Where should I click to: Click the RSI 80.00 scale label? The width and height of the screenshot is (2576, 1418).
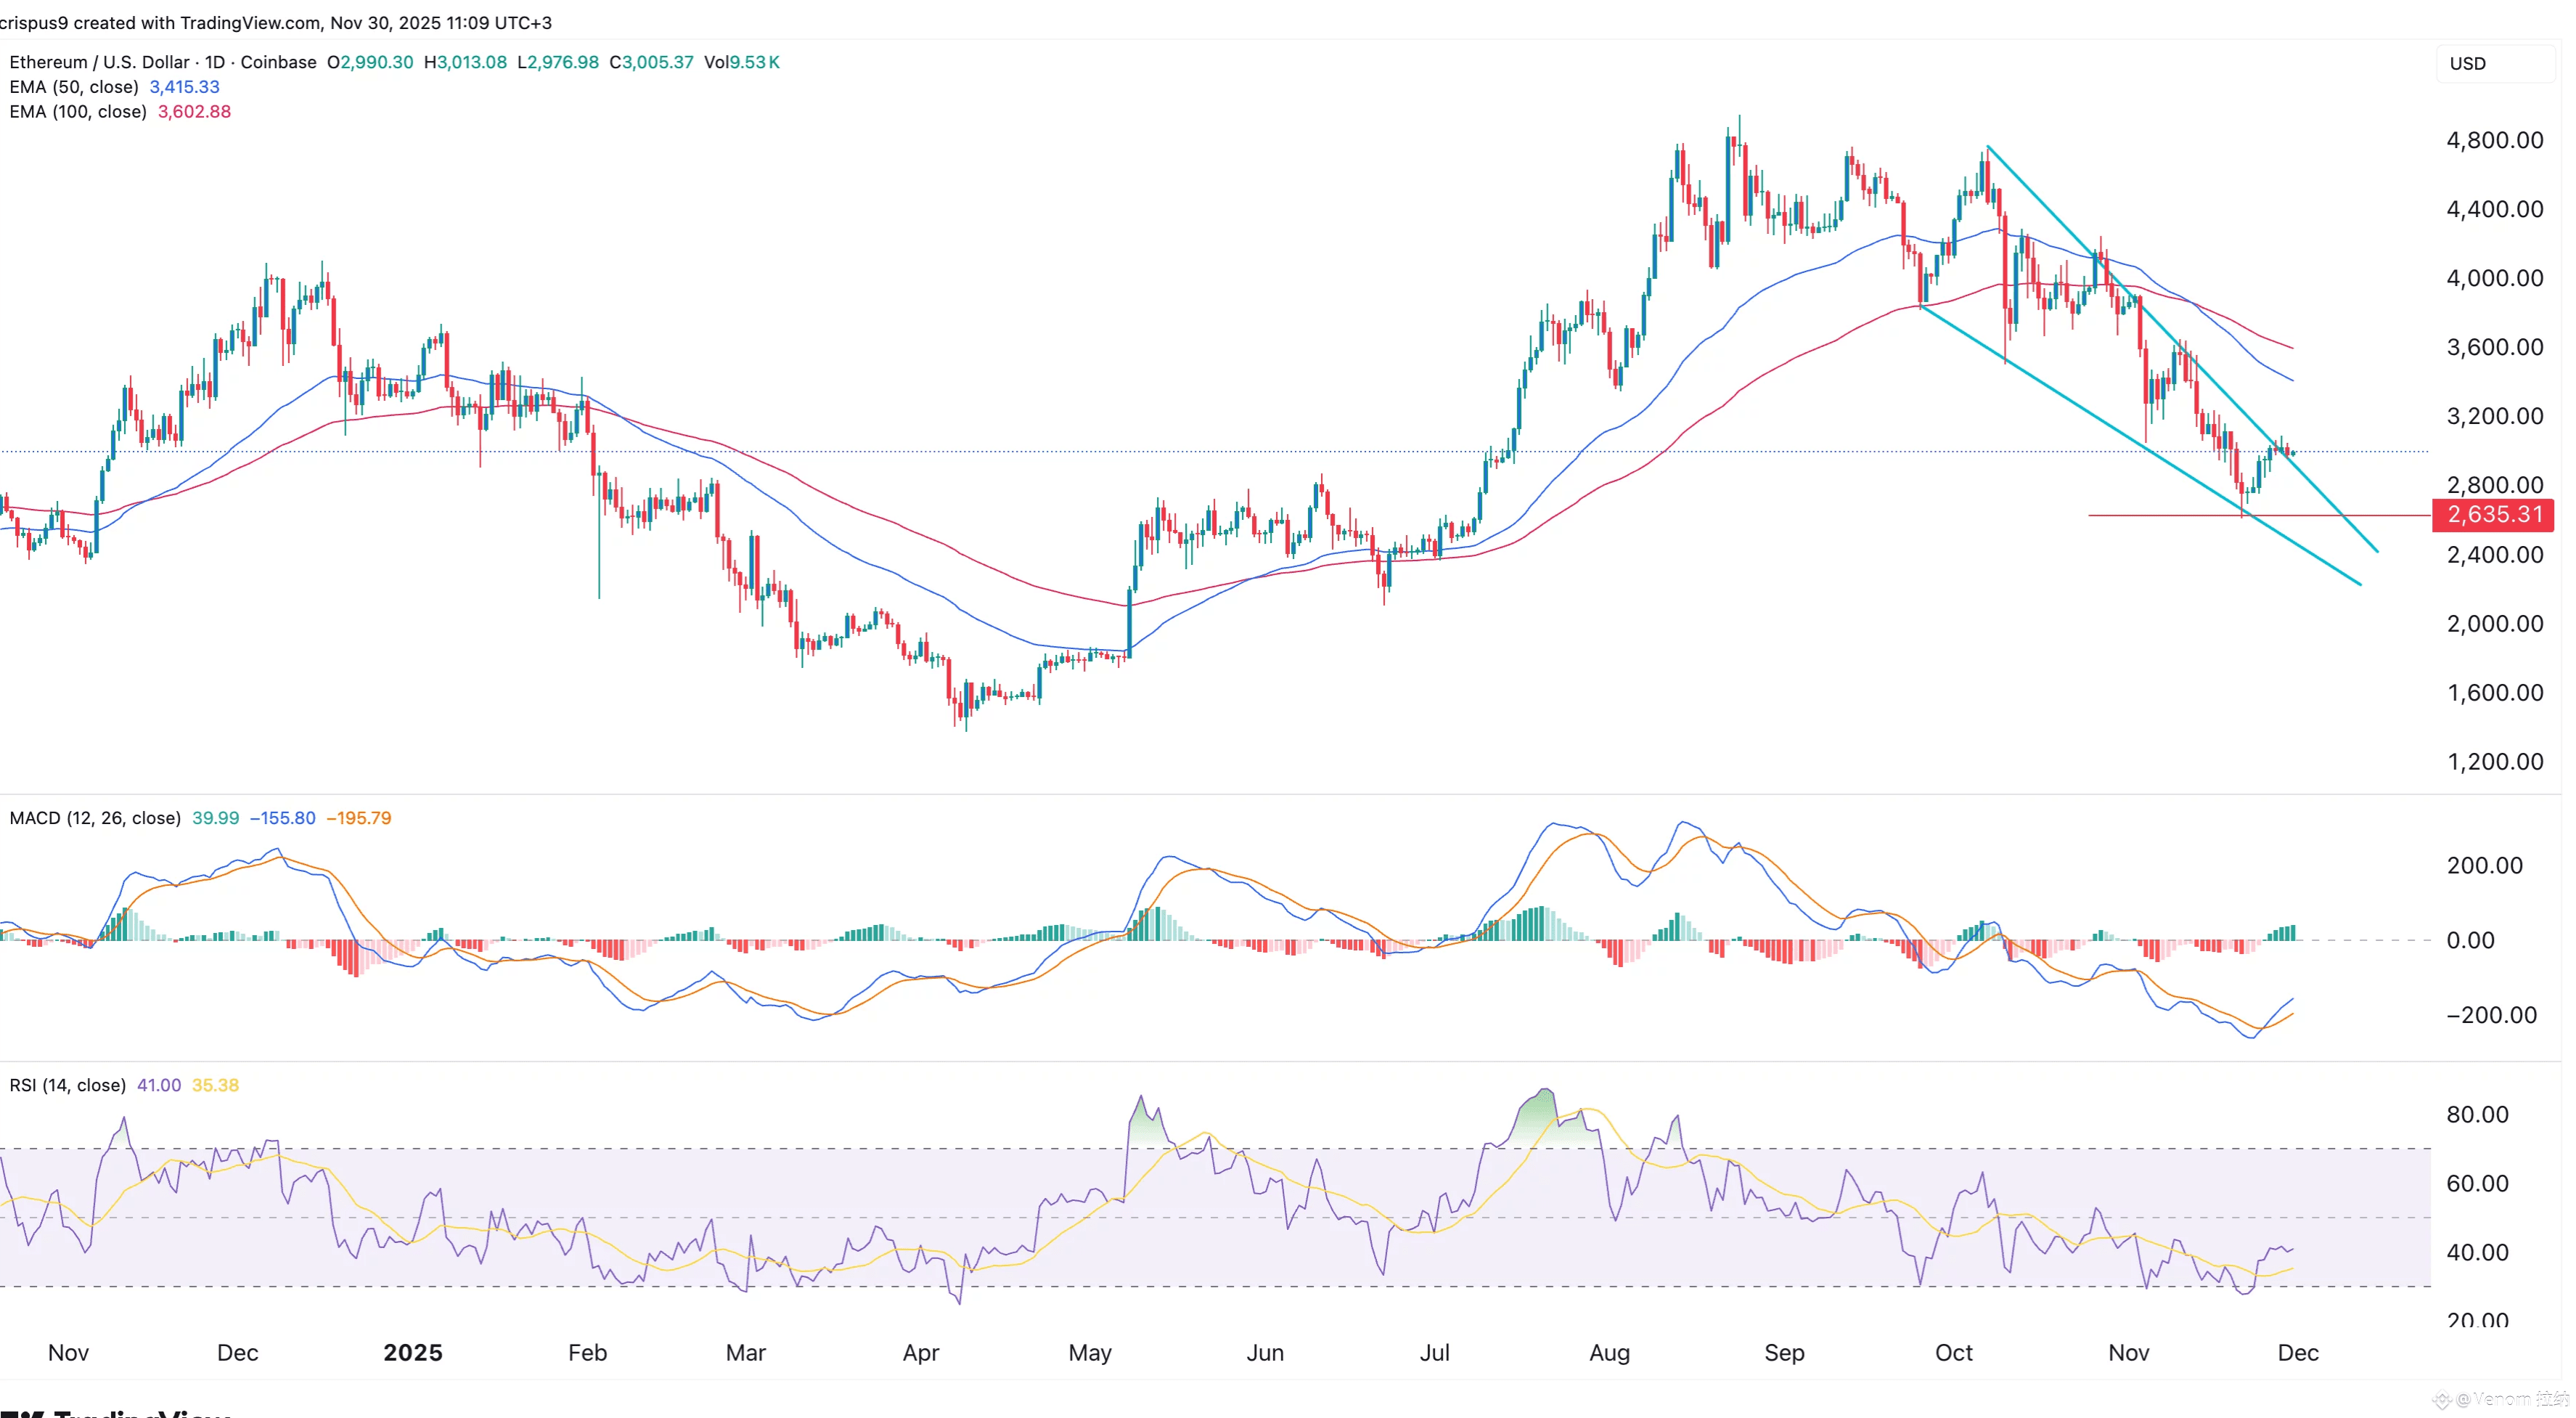pos(2477,1114)
